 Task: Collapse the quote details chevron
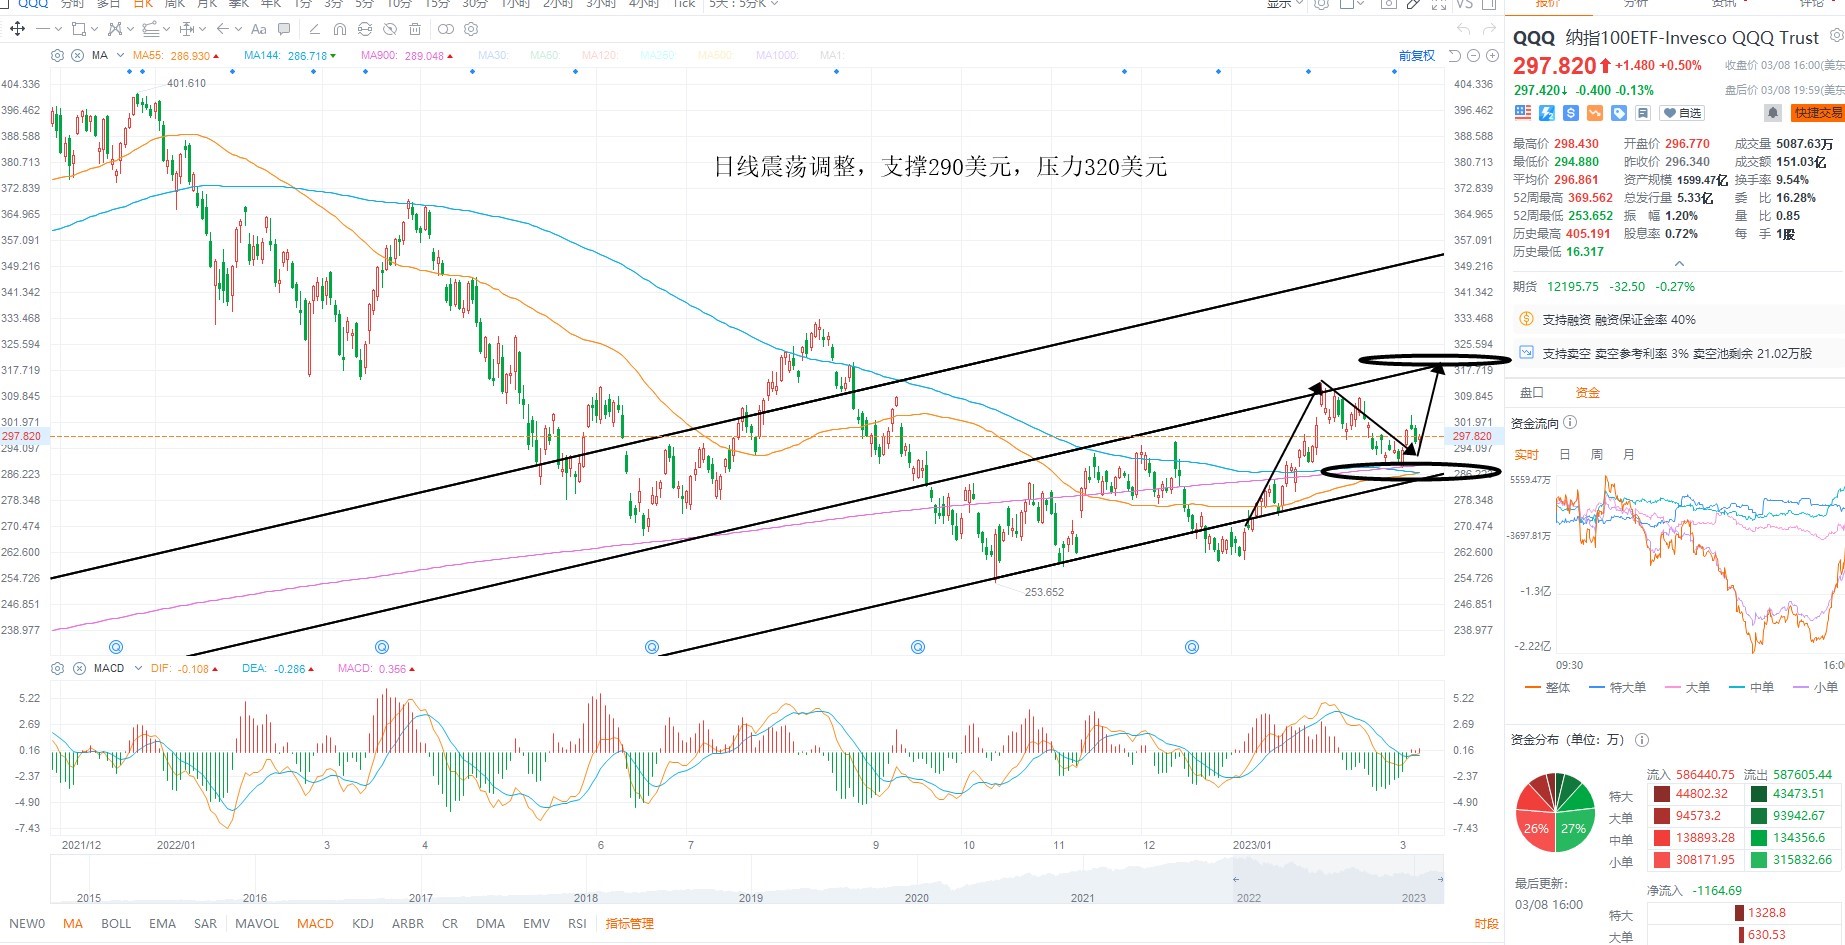coord(1679,264)
